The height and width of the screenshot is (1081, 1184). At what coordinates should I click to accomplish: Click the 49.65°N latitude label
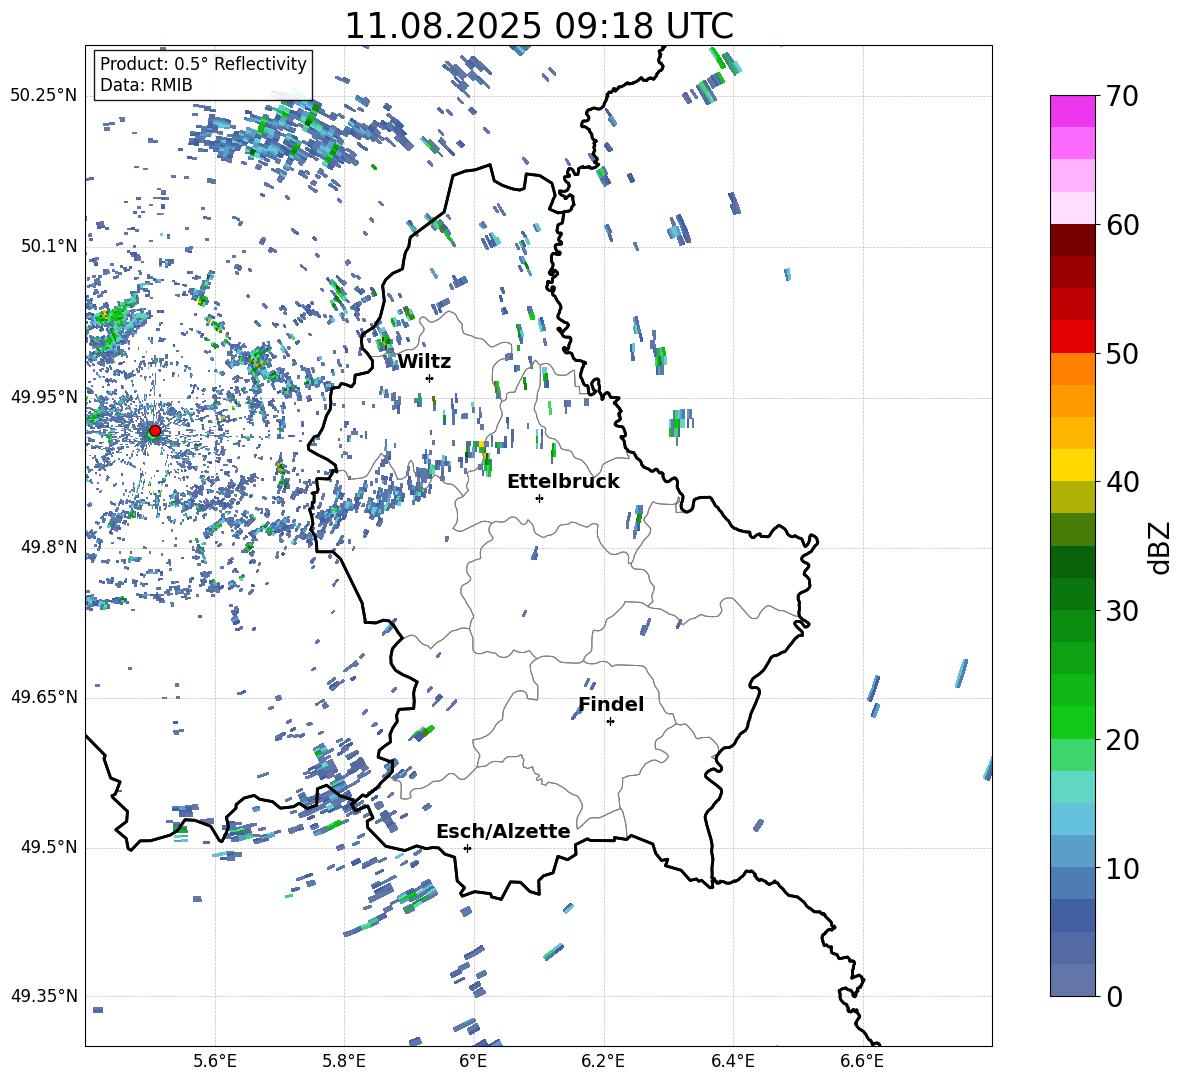pyautogui.click(x=44, y=697)
